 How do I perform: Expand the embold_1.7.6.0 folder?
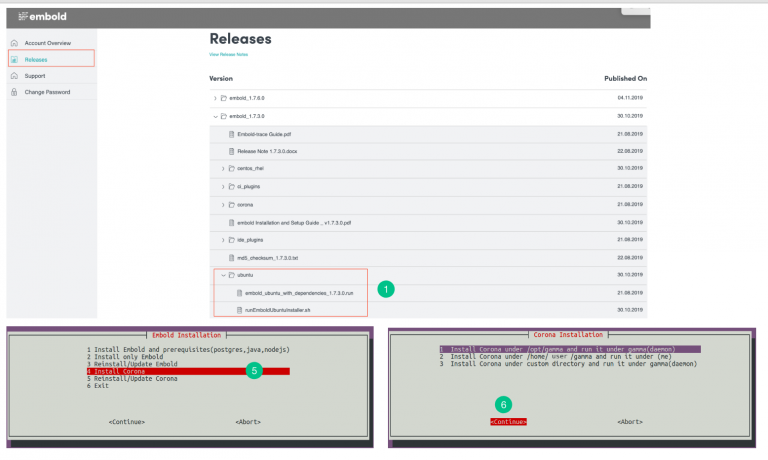(215, 98)
